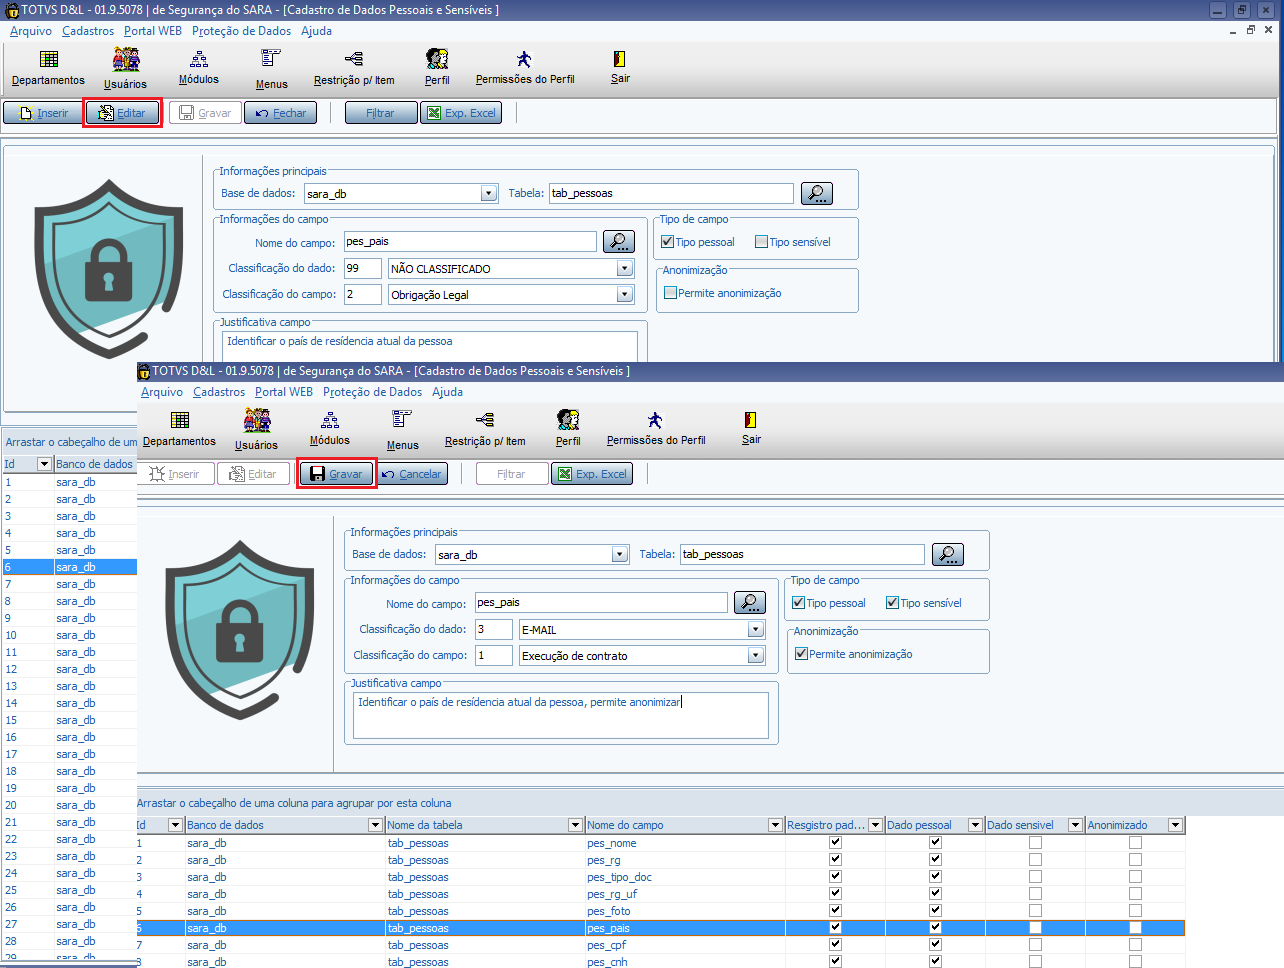Screen dimensions: 1284x968
Task: Open Obrigação Legal dropdown in background window
Action: coord(625,294)
